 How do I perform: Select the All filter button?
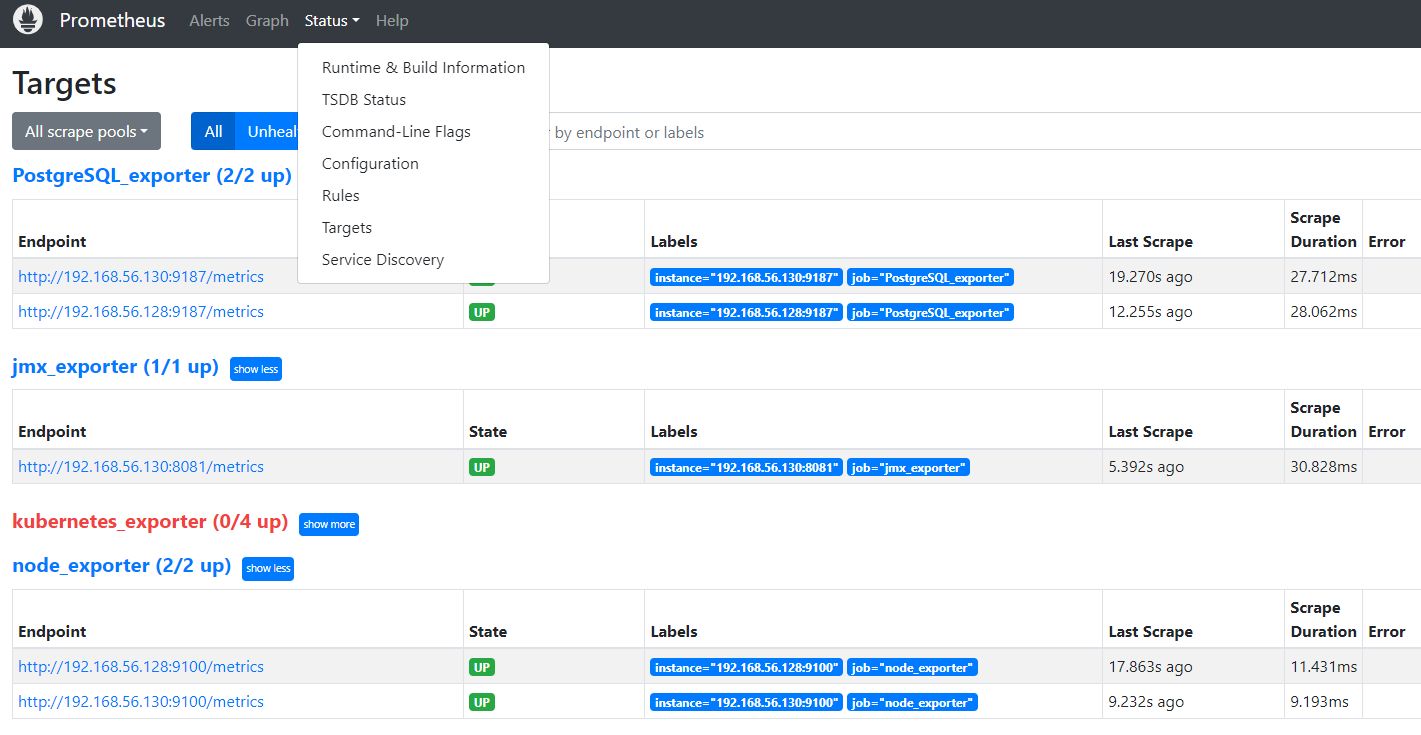tap(213, 131)
